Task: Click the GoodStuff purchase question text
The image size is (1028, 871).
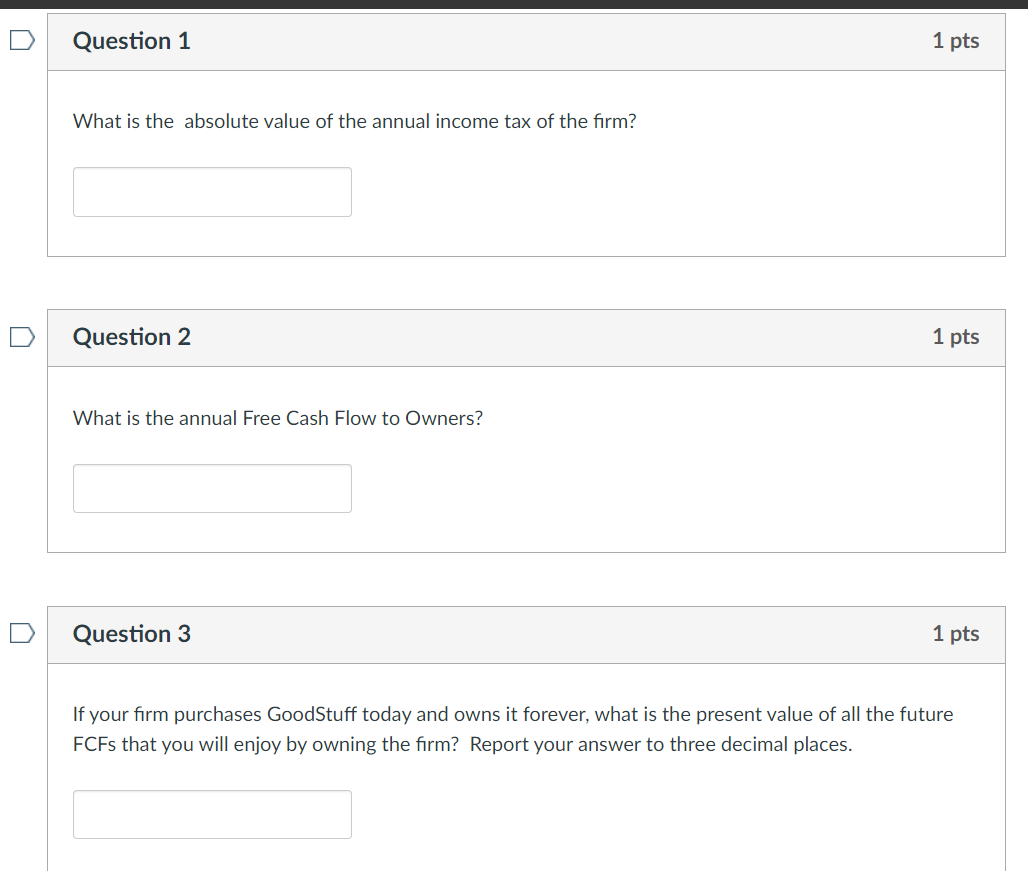Action: tap(512, 728)
